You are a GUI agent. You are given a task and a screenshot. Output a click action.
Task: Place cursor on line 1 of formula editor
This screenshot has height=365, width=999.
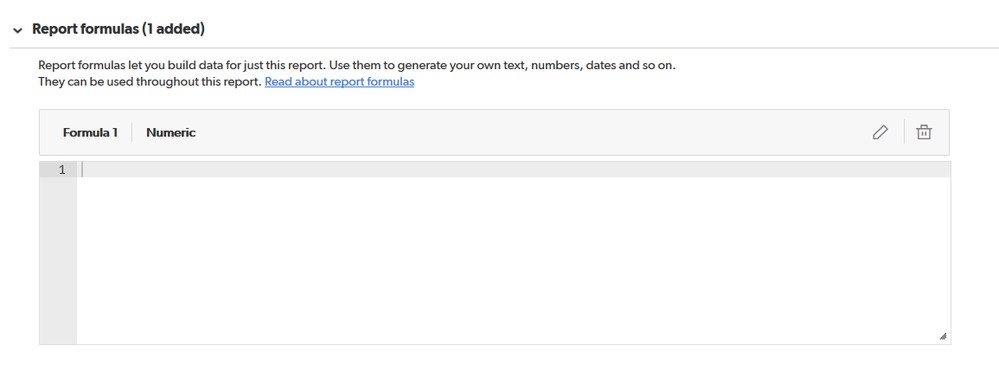(514, 169)
